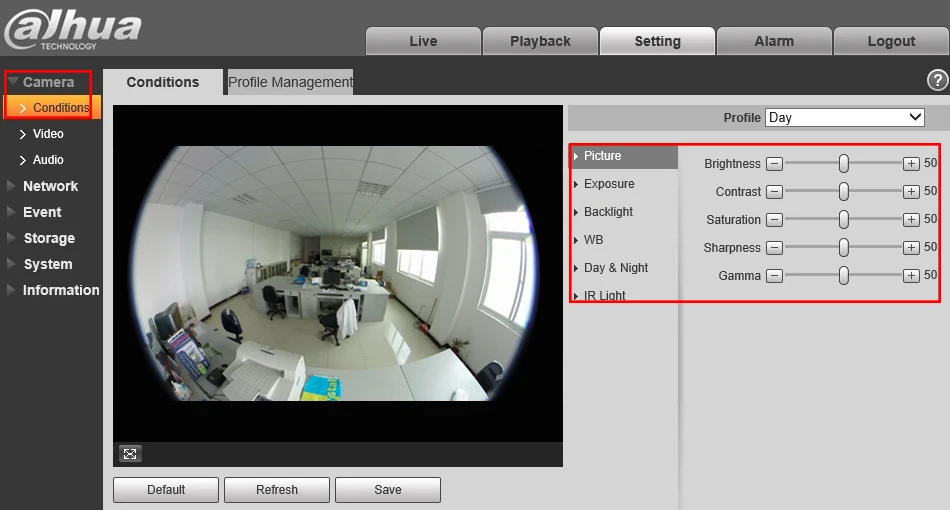This screenshot has width=950, height=510.
Task: Click the Contrast slider handle
Action: click(x=843, y=191)
